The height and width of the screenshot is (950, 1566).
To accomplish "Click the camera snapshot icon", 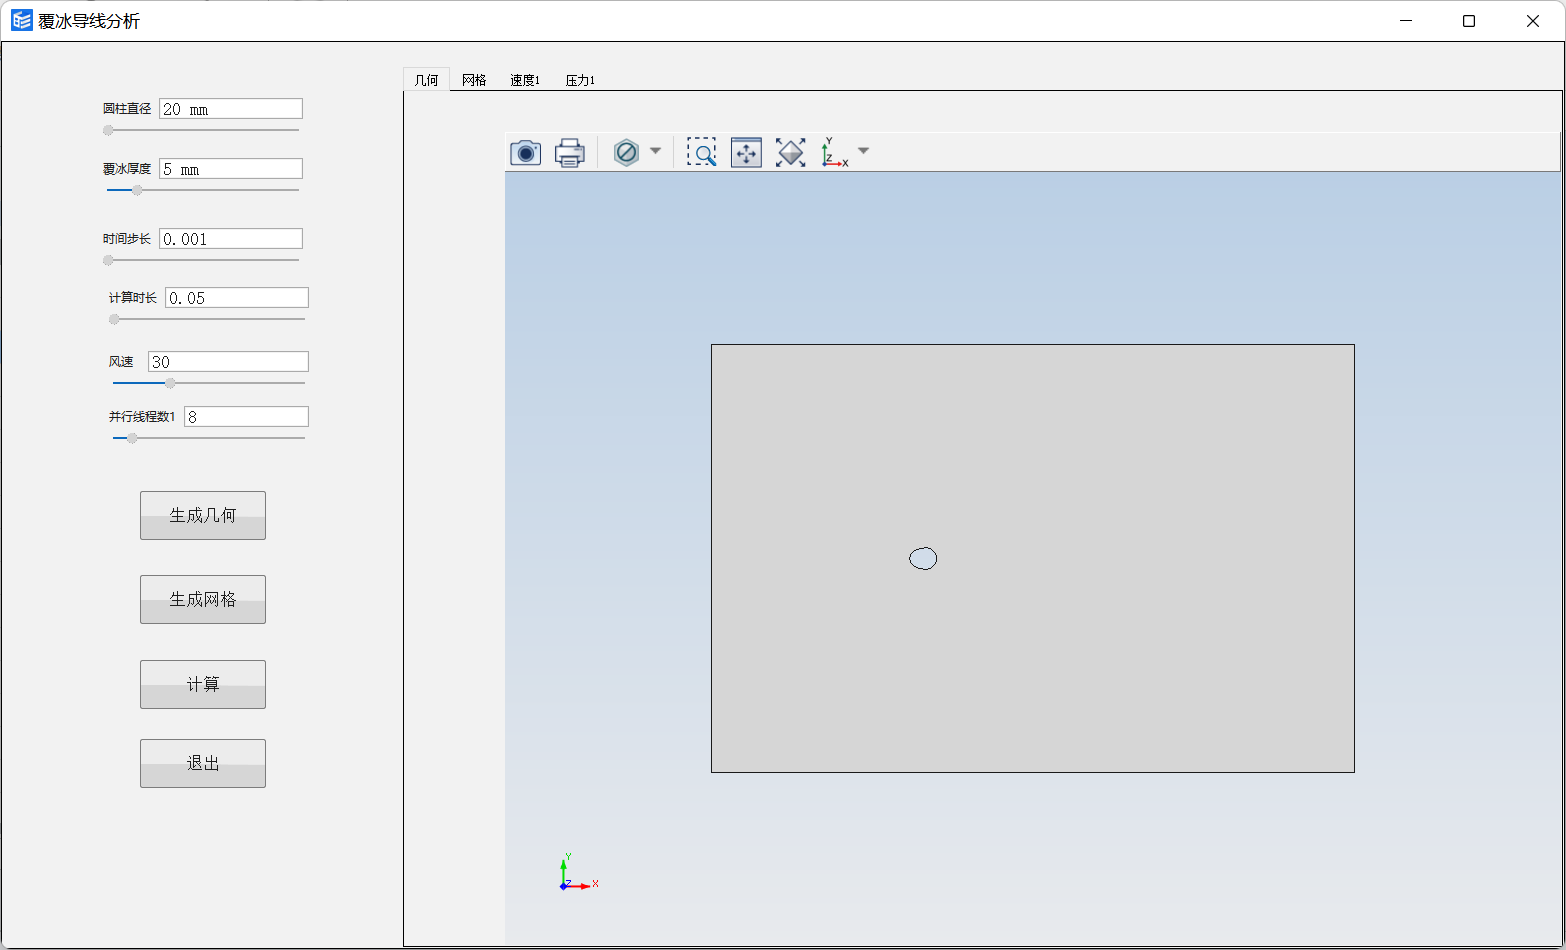I will click(x=525, y=153).
